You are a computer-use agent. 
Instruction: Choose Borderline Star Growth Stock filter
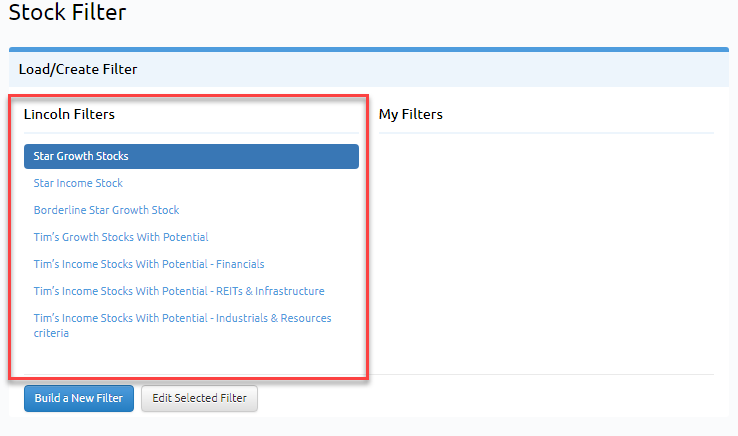[106, 210]
